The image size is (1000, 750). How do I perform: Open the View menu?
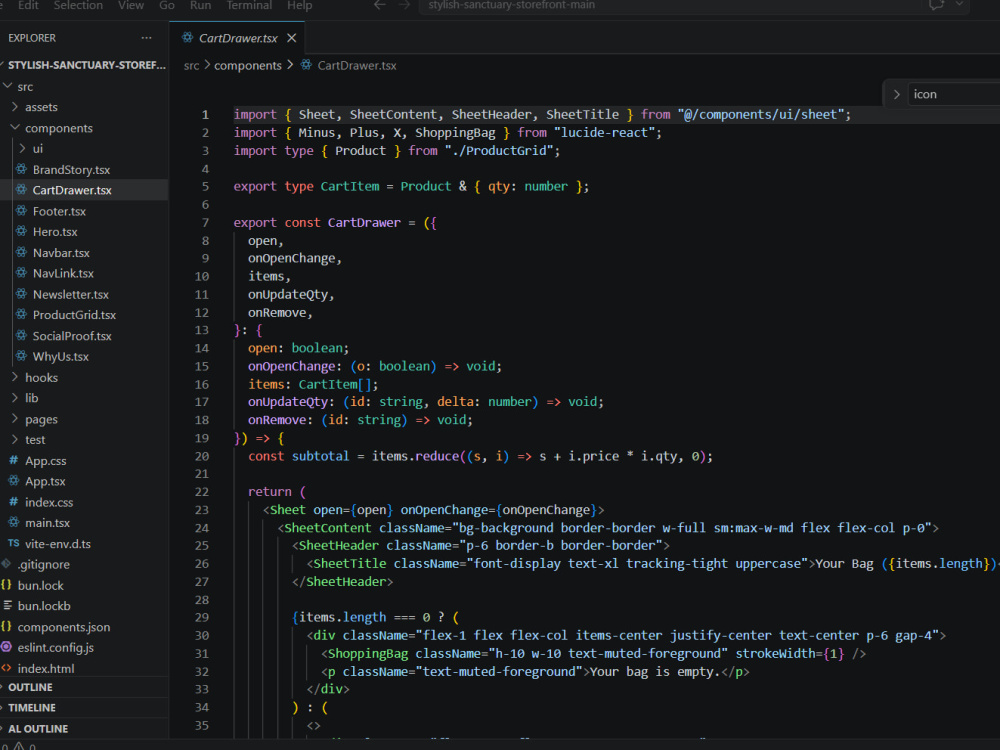pos(131,5)
